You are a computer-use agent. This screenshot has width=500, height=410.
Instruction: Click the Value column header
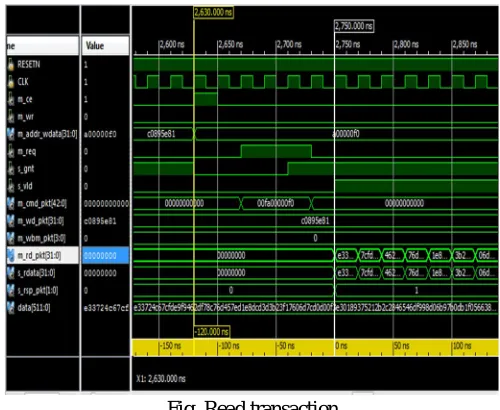(x=105, y=45)
